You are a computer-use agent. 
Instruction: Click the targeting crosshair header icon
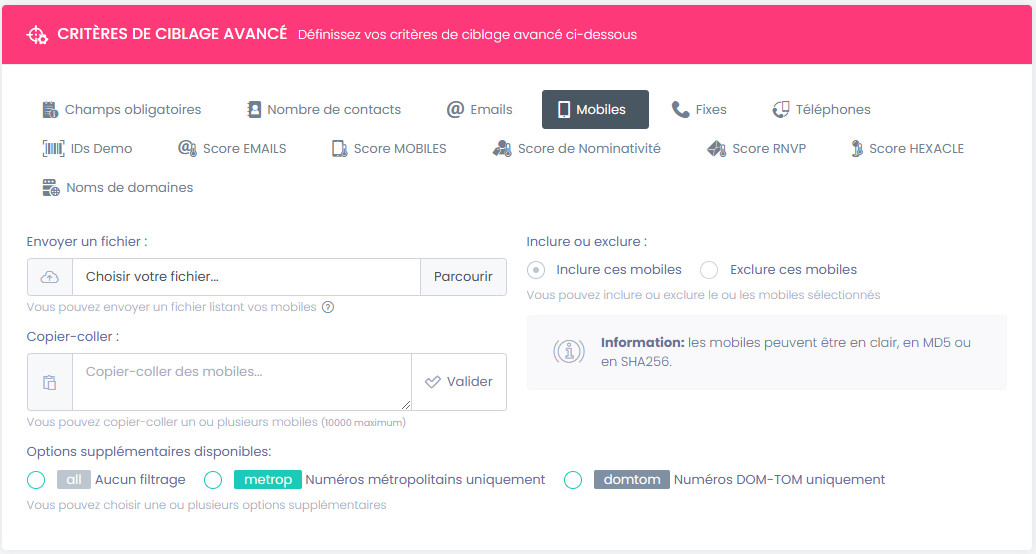pyautogui.click(x=37, y=34)
